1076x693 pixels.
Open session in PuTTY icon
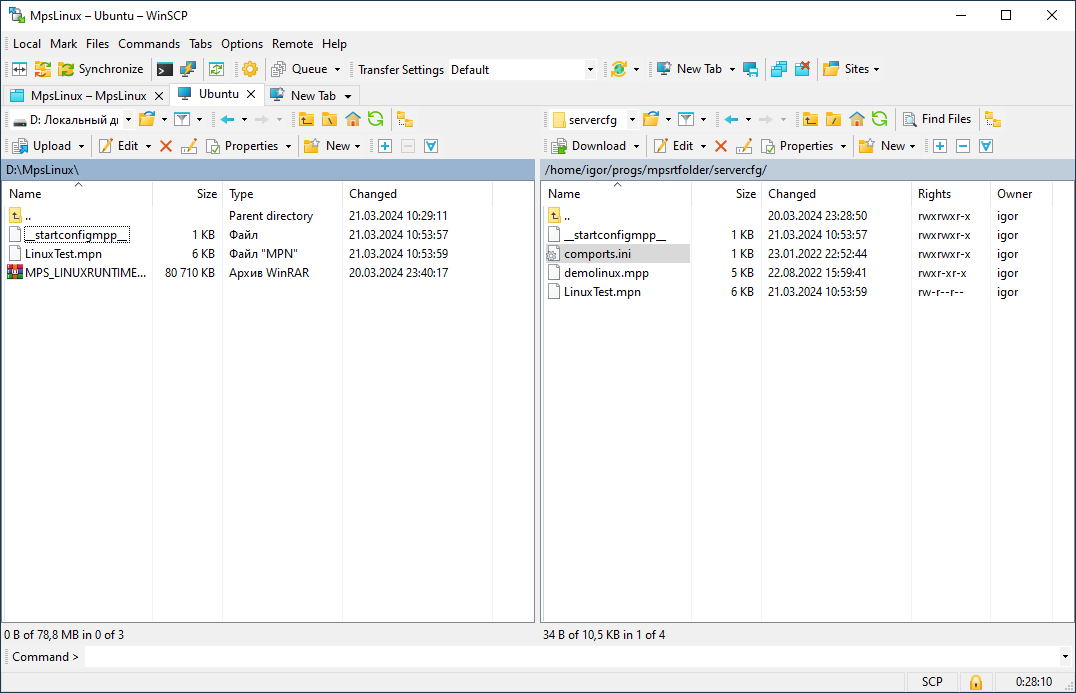point(188,69)
